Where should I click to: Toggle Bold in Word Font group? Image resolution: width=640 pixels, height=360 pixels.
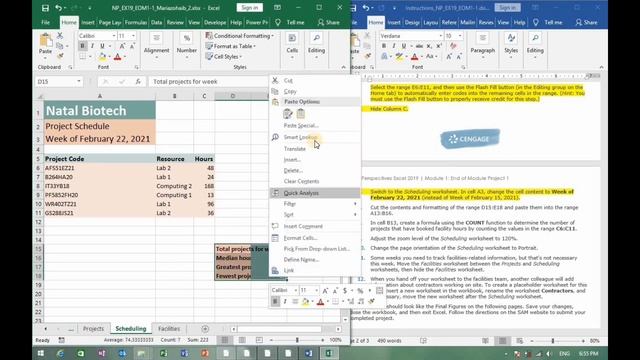tap(384, 46)
